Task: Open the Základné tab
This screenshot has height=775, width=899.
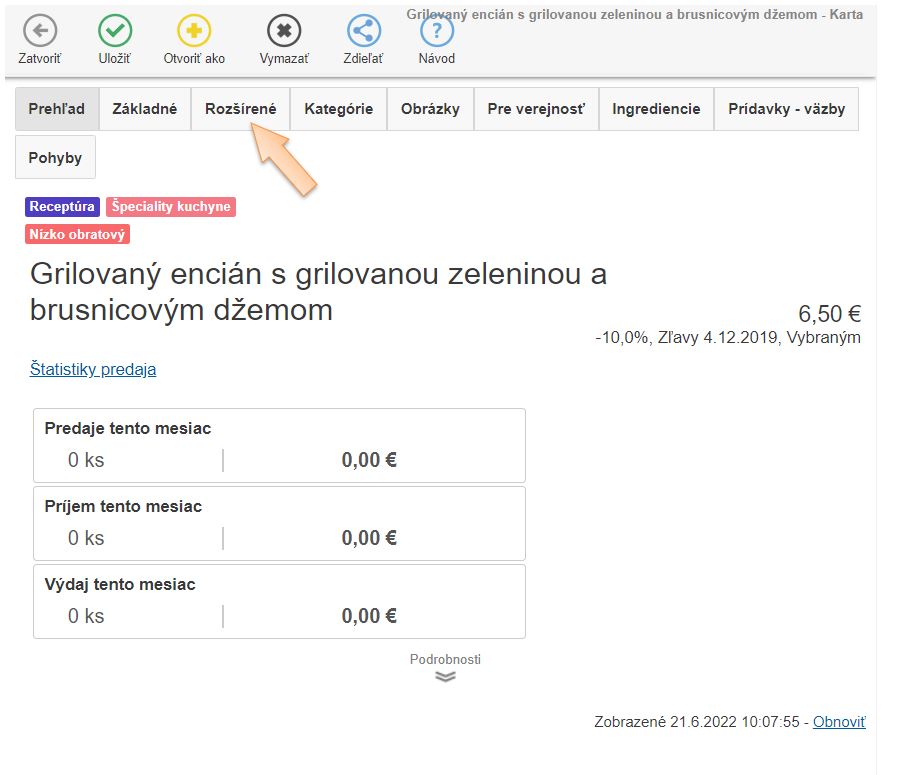Action: (145, 109)
